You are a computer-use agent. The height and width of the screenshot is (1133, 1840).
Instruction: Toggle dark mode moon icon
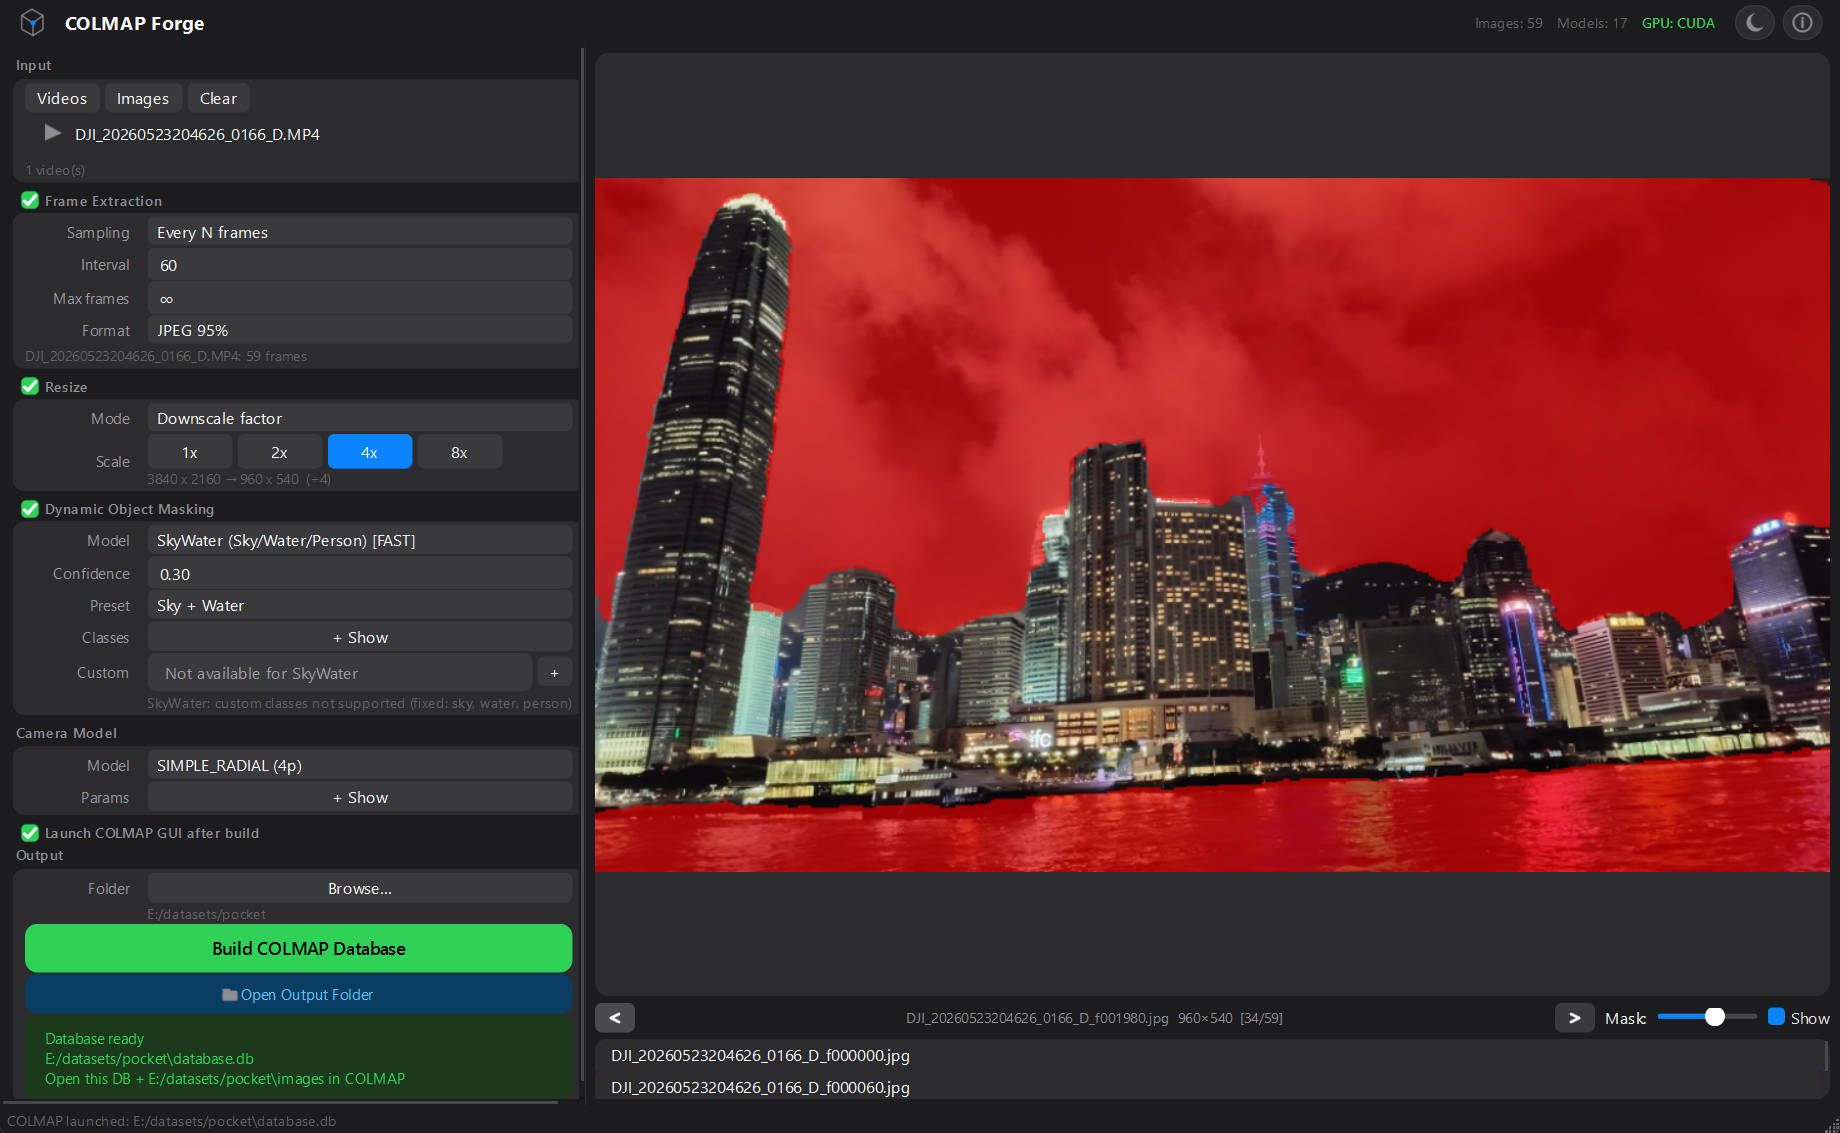[1754, 22]
